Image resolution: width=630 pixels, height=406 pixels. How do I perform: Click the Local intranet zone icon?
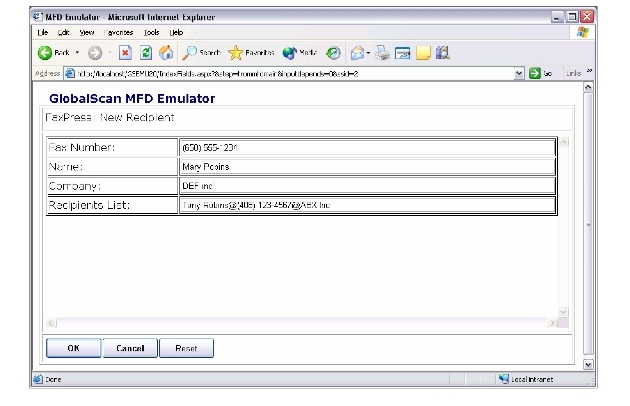click(503, 379)
